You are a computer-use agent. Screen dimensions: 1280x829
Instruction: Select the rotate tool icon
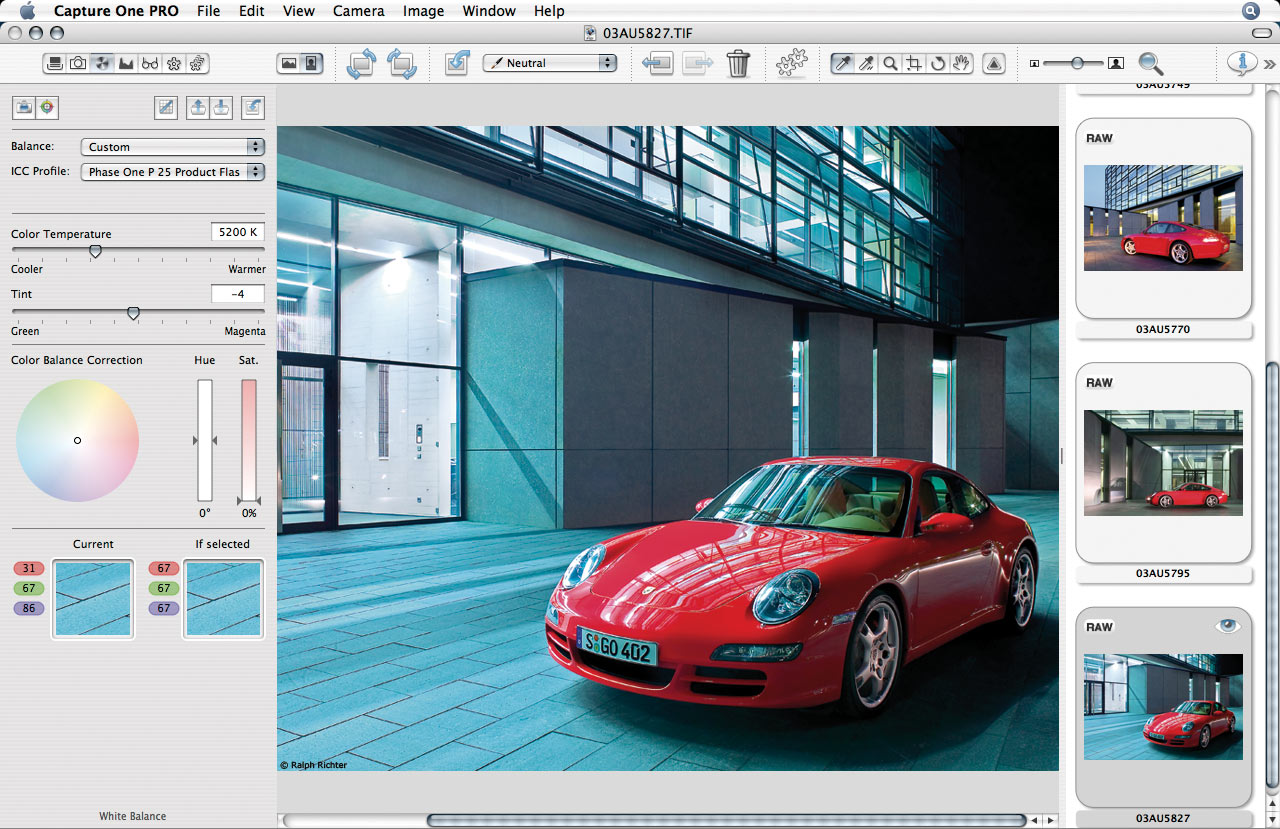[x=938, y=63]
